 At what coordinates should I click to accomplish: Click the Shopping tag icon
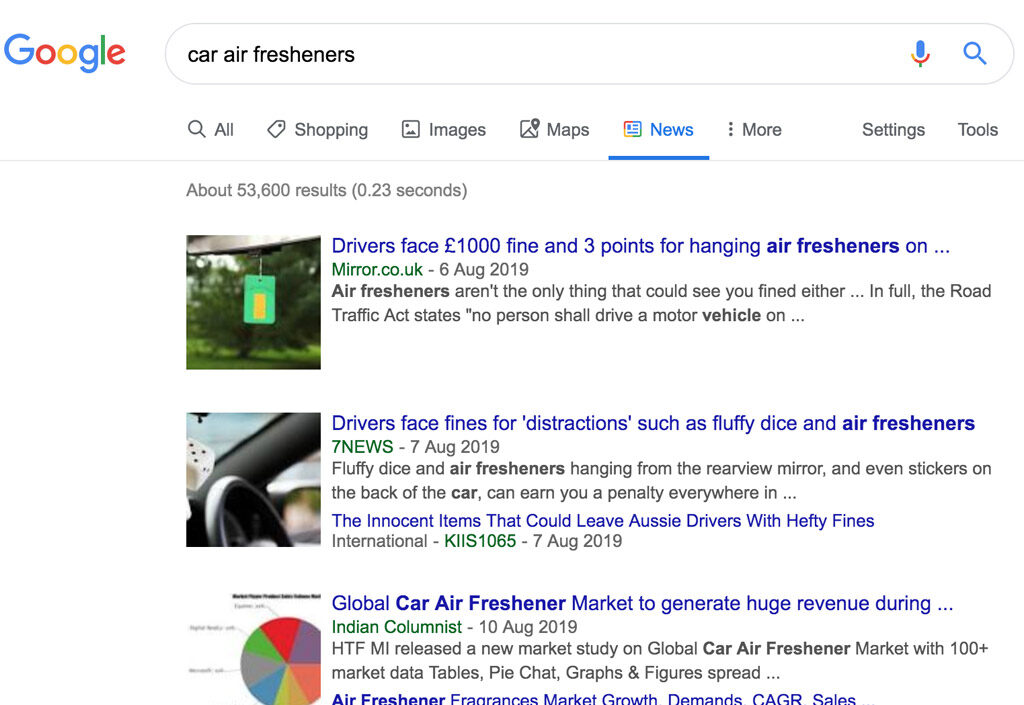(x=276, y=129)
